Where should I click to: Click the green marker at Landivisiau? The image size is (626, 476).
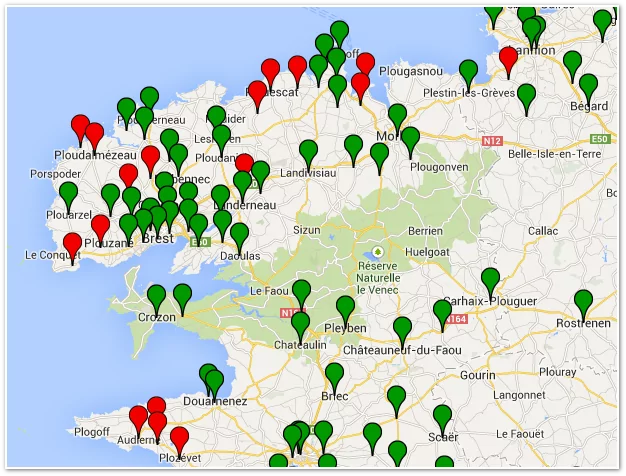(308, 156)
